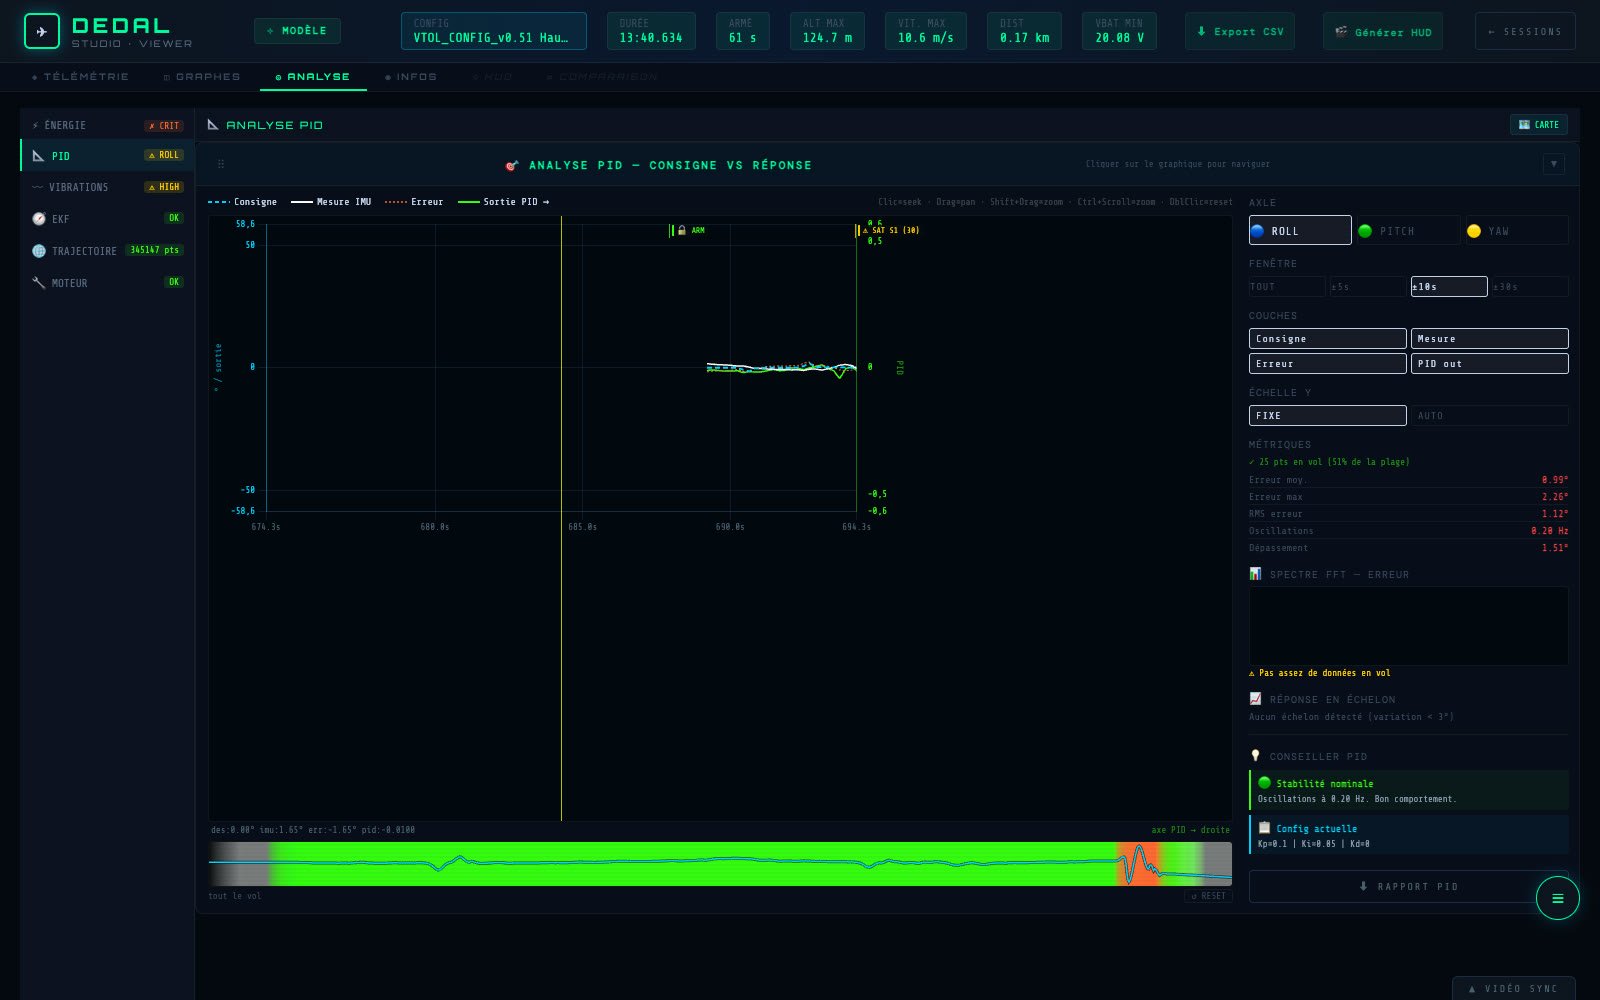Click Export CSV button
This screenshot has height=1000, width=1600.
[x=1240, y=31]
